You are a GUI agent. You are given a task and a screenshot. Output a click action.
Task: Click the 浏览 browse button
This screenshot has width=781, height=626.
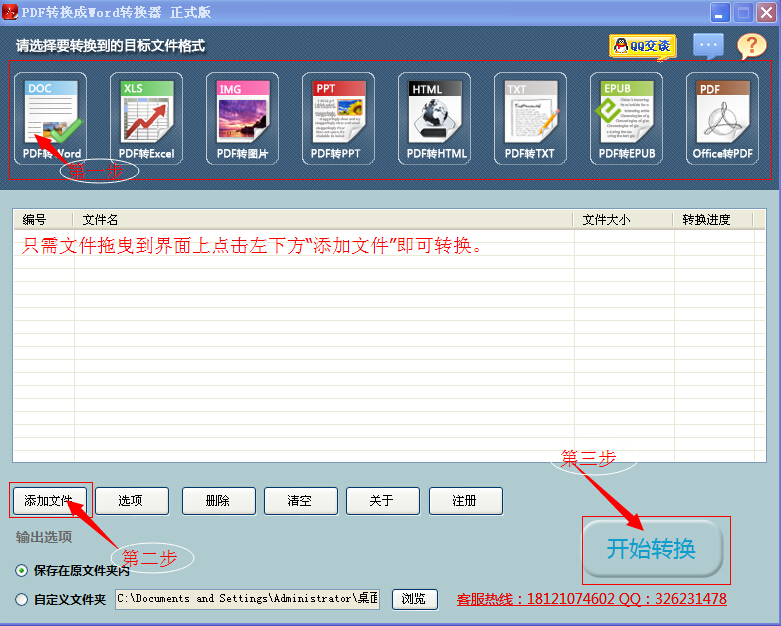pos(415,599)
